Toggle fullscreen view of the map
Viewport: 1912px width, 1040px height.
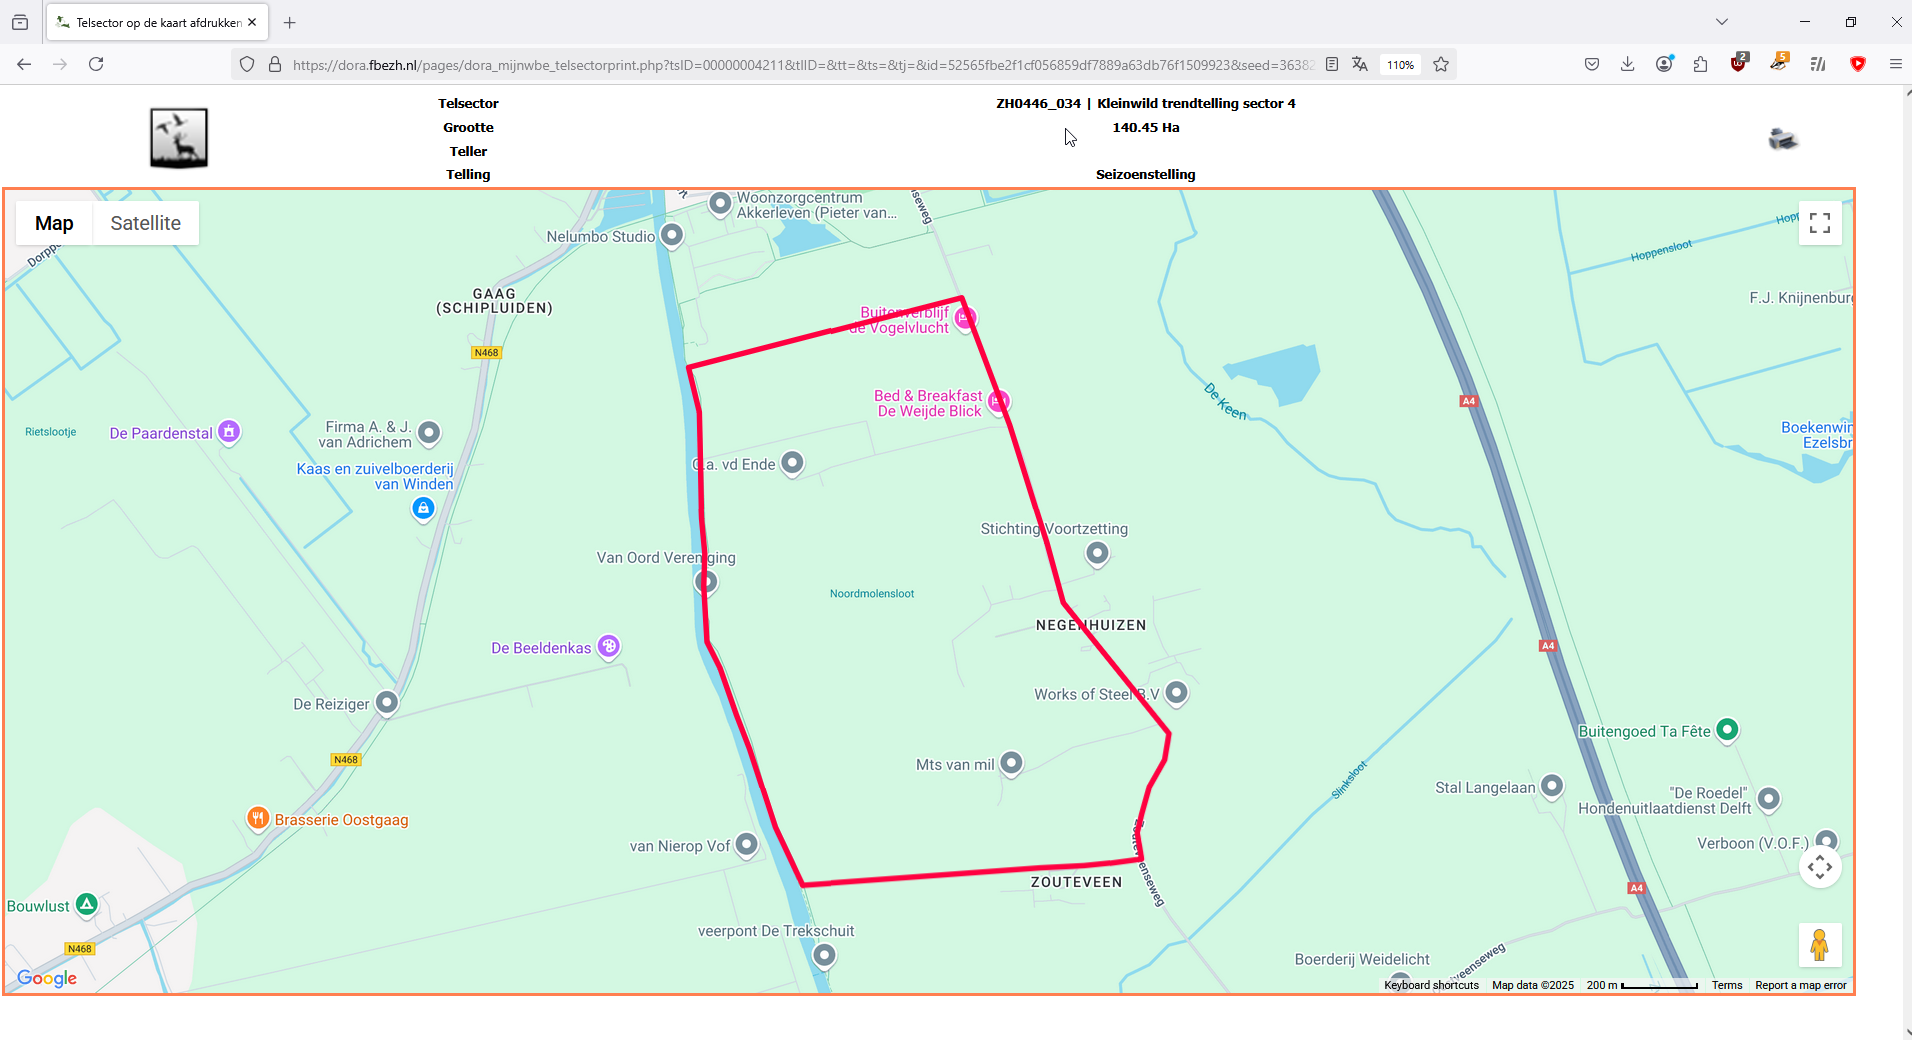[1820, 223]
